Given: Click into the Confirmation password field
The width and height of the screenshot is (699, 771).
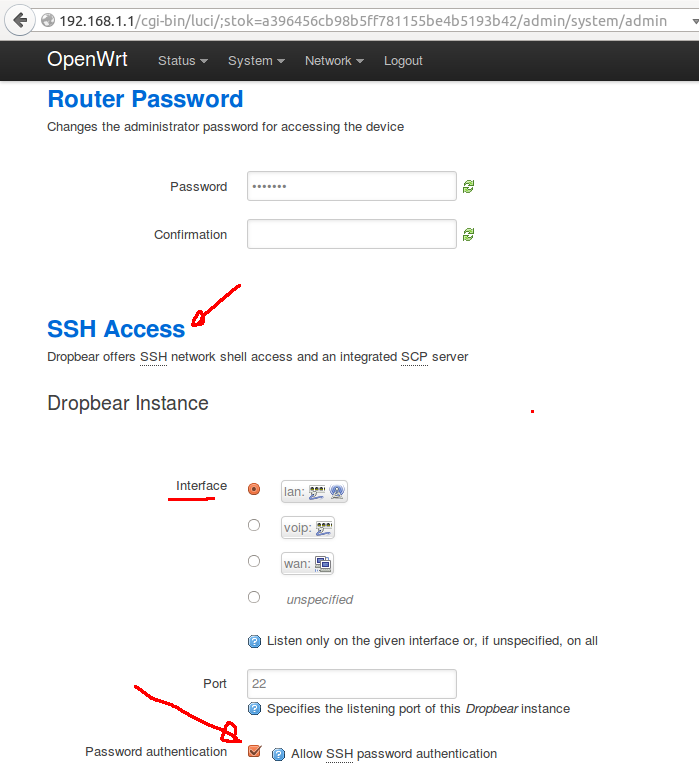Looking at the screenshot, I should click(x=351, y=235).
